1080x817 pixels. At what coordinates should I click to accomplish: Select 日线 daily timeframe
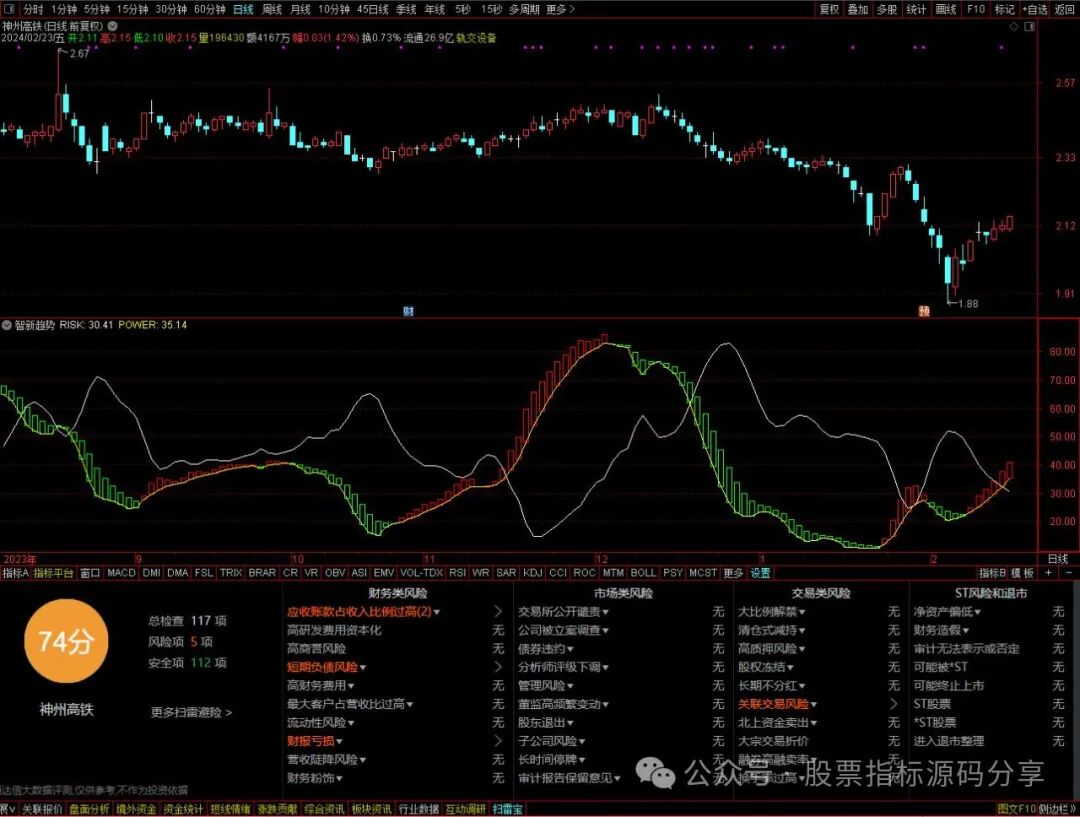pyautogui.click(x=243, y=9)
